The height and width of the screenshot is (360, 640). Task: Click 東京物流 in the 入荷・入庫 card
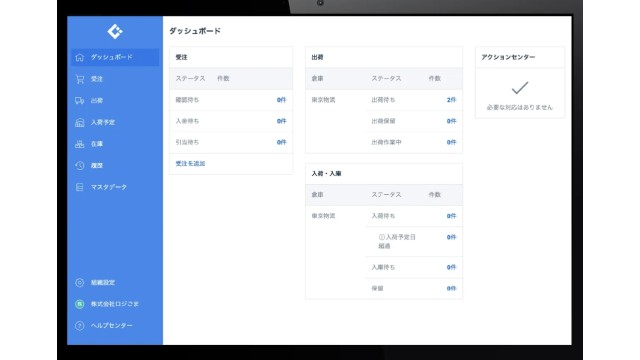point(323,216)
